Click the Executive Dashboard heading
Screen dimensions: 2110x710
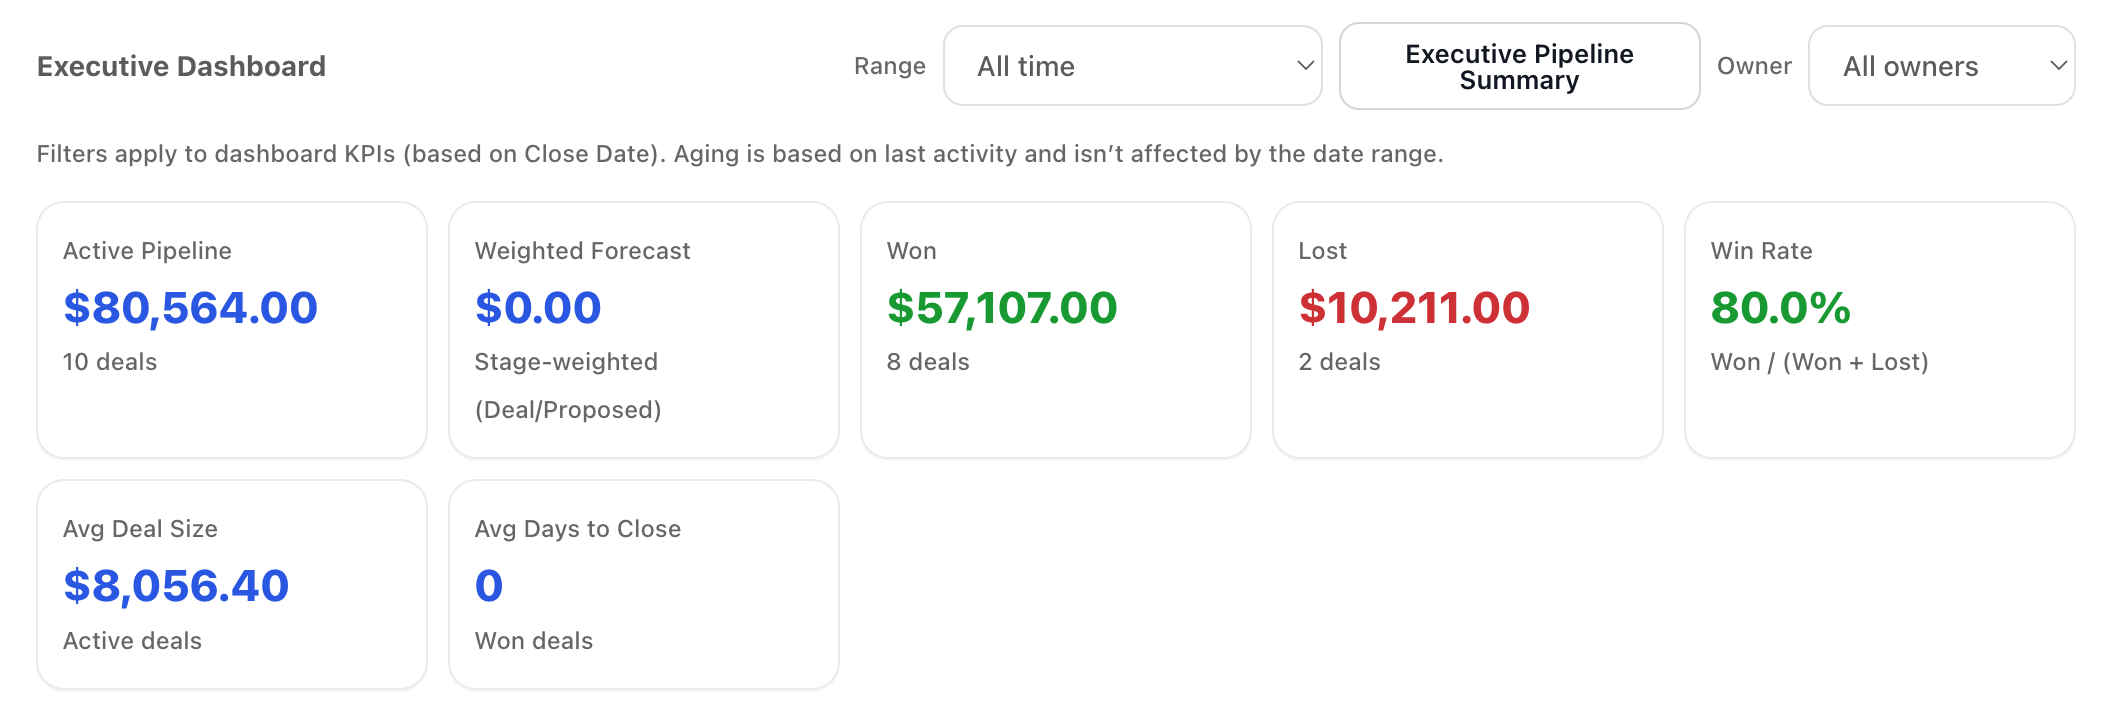[181, 66]
